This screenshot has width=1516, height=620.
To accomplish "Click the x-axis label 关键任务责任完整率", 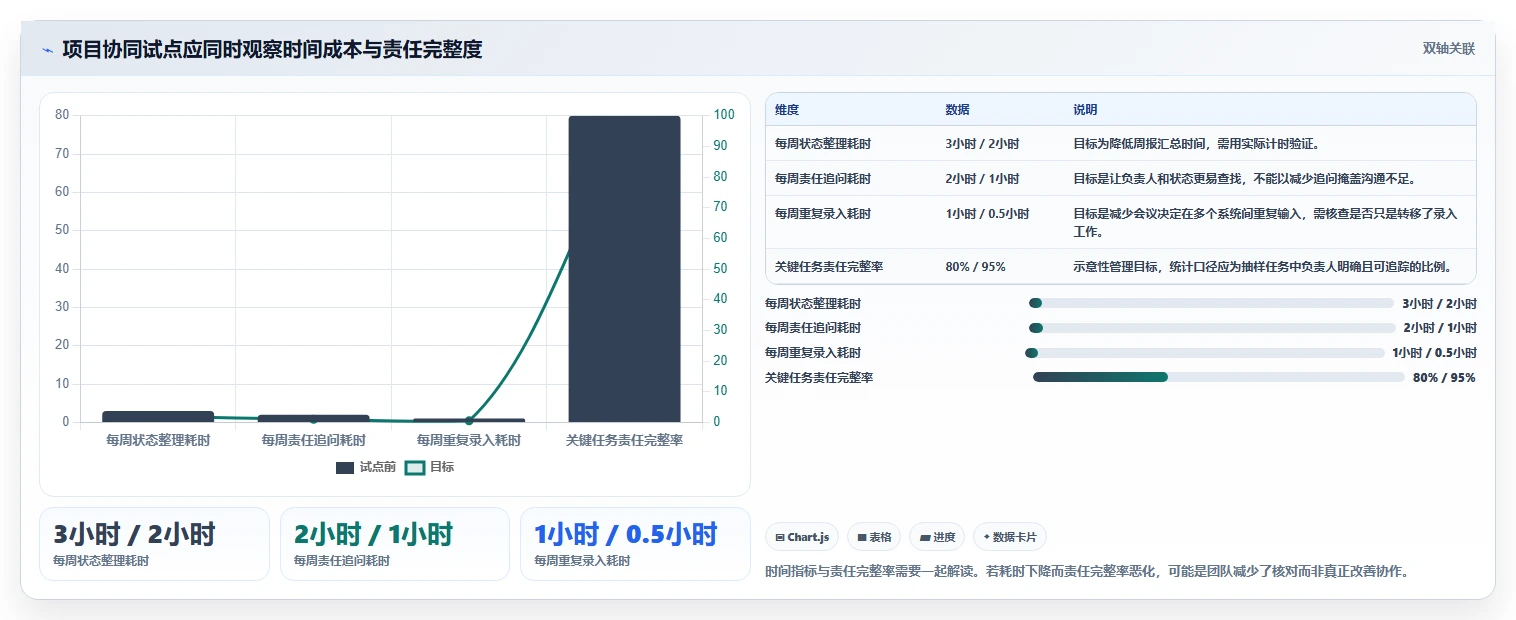I will click(624, 440).
